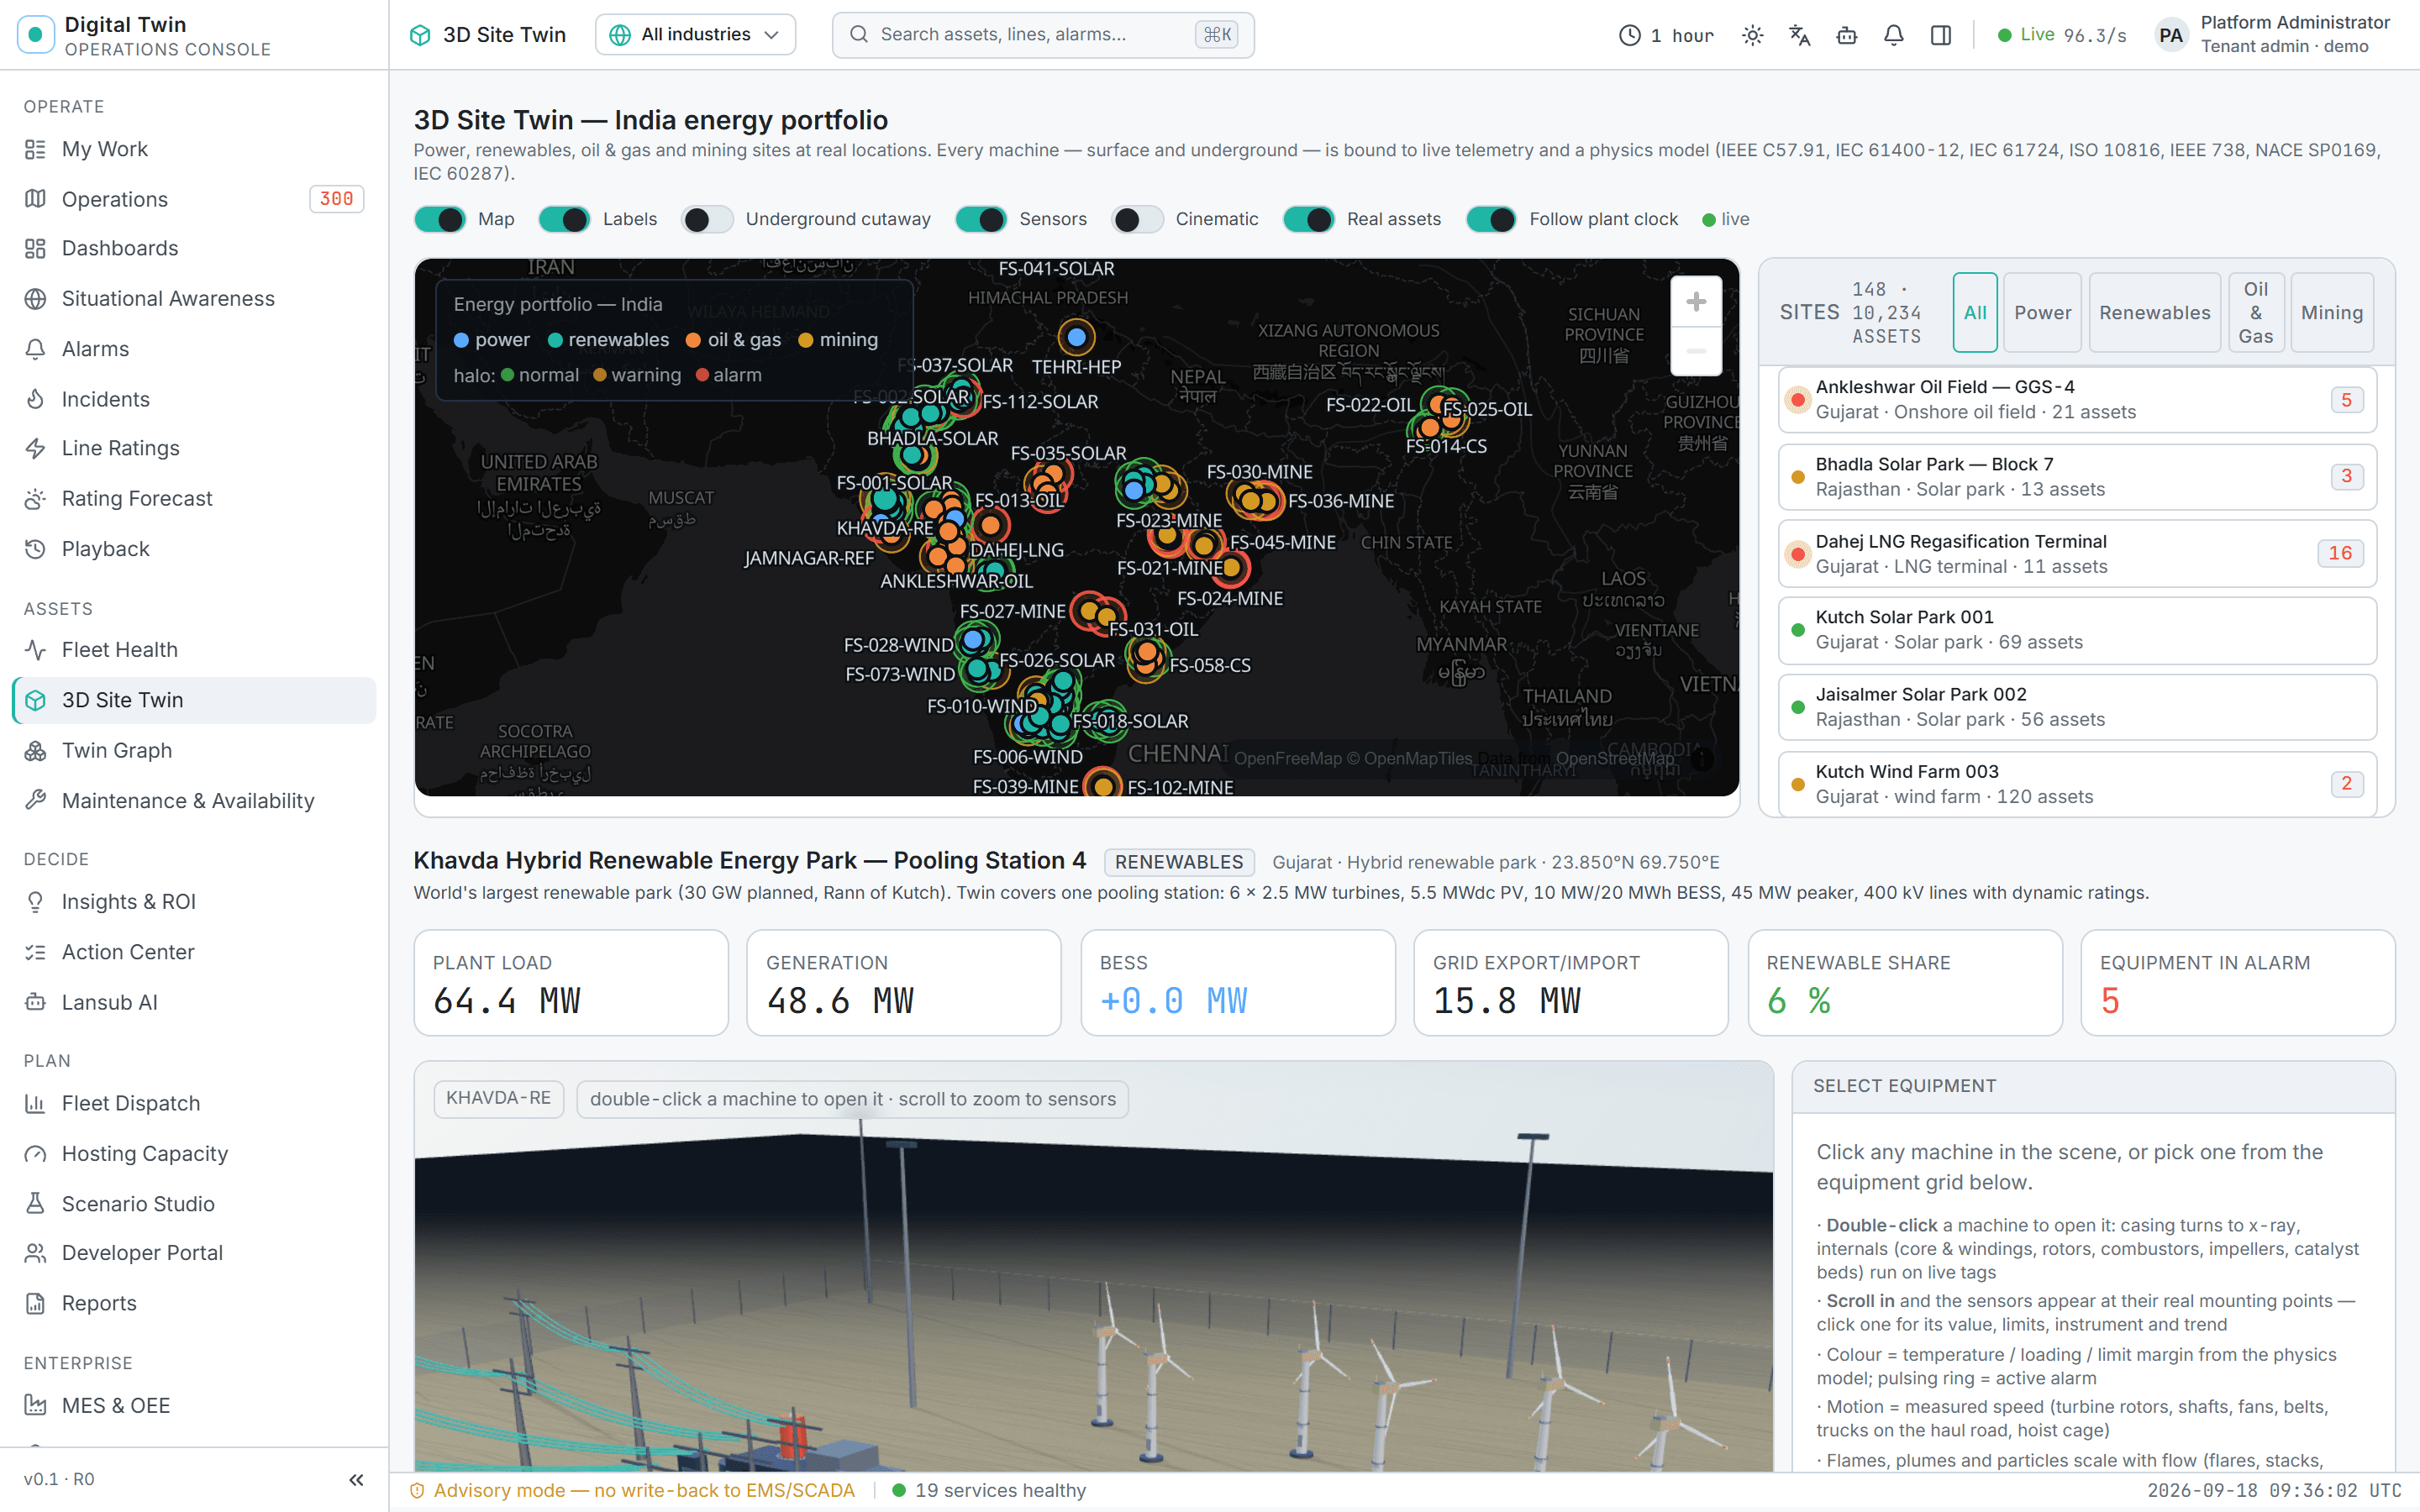Enable Cinematic mode switch

pos(1138,219)
